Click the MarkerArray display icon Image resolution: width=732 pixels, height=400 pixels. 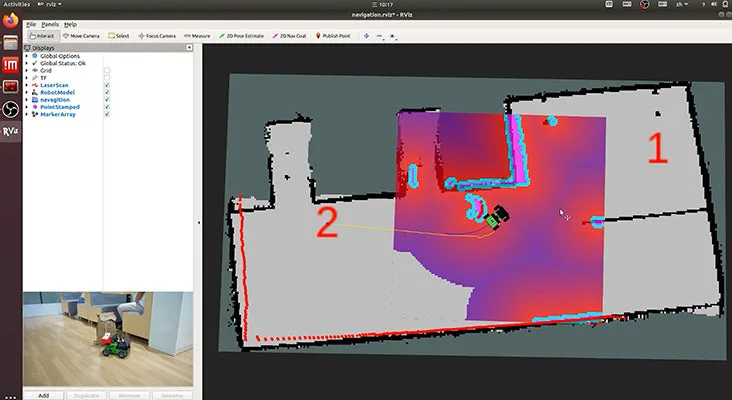tap(35, 114)
